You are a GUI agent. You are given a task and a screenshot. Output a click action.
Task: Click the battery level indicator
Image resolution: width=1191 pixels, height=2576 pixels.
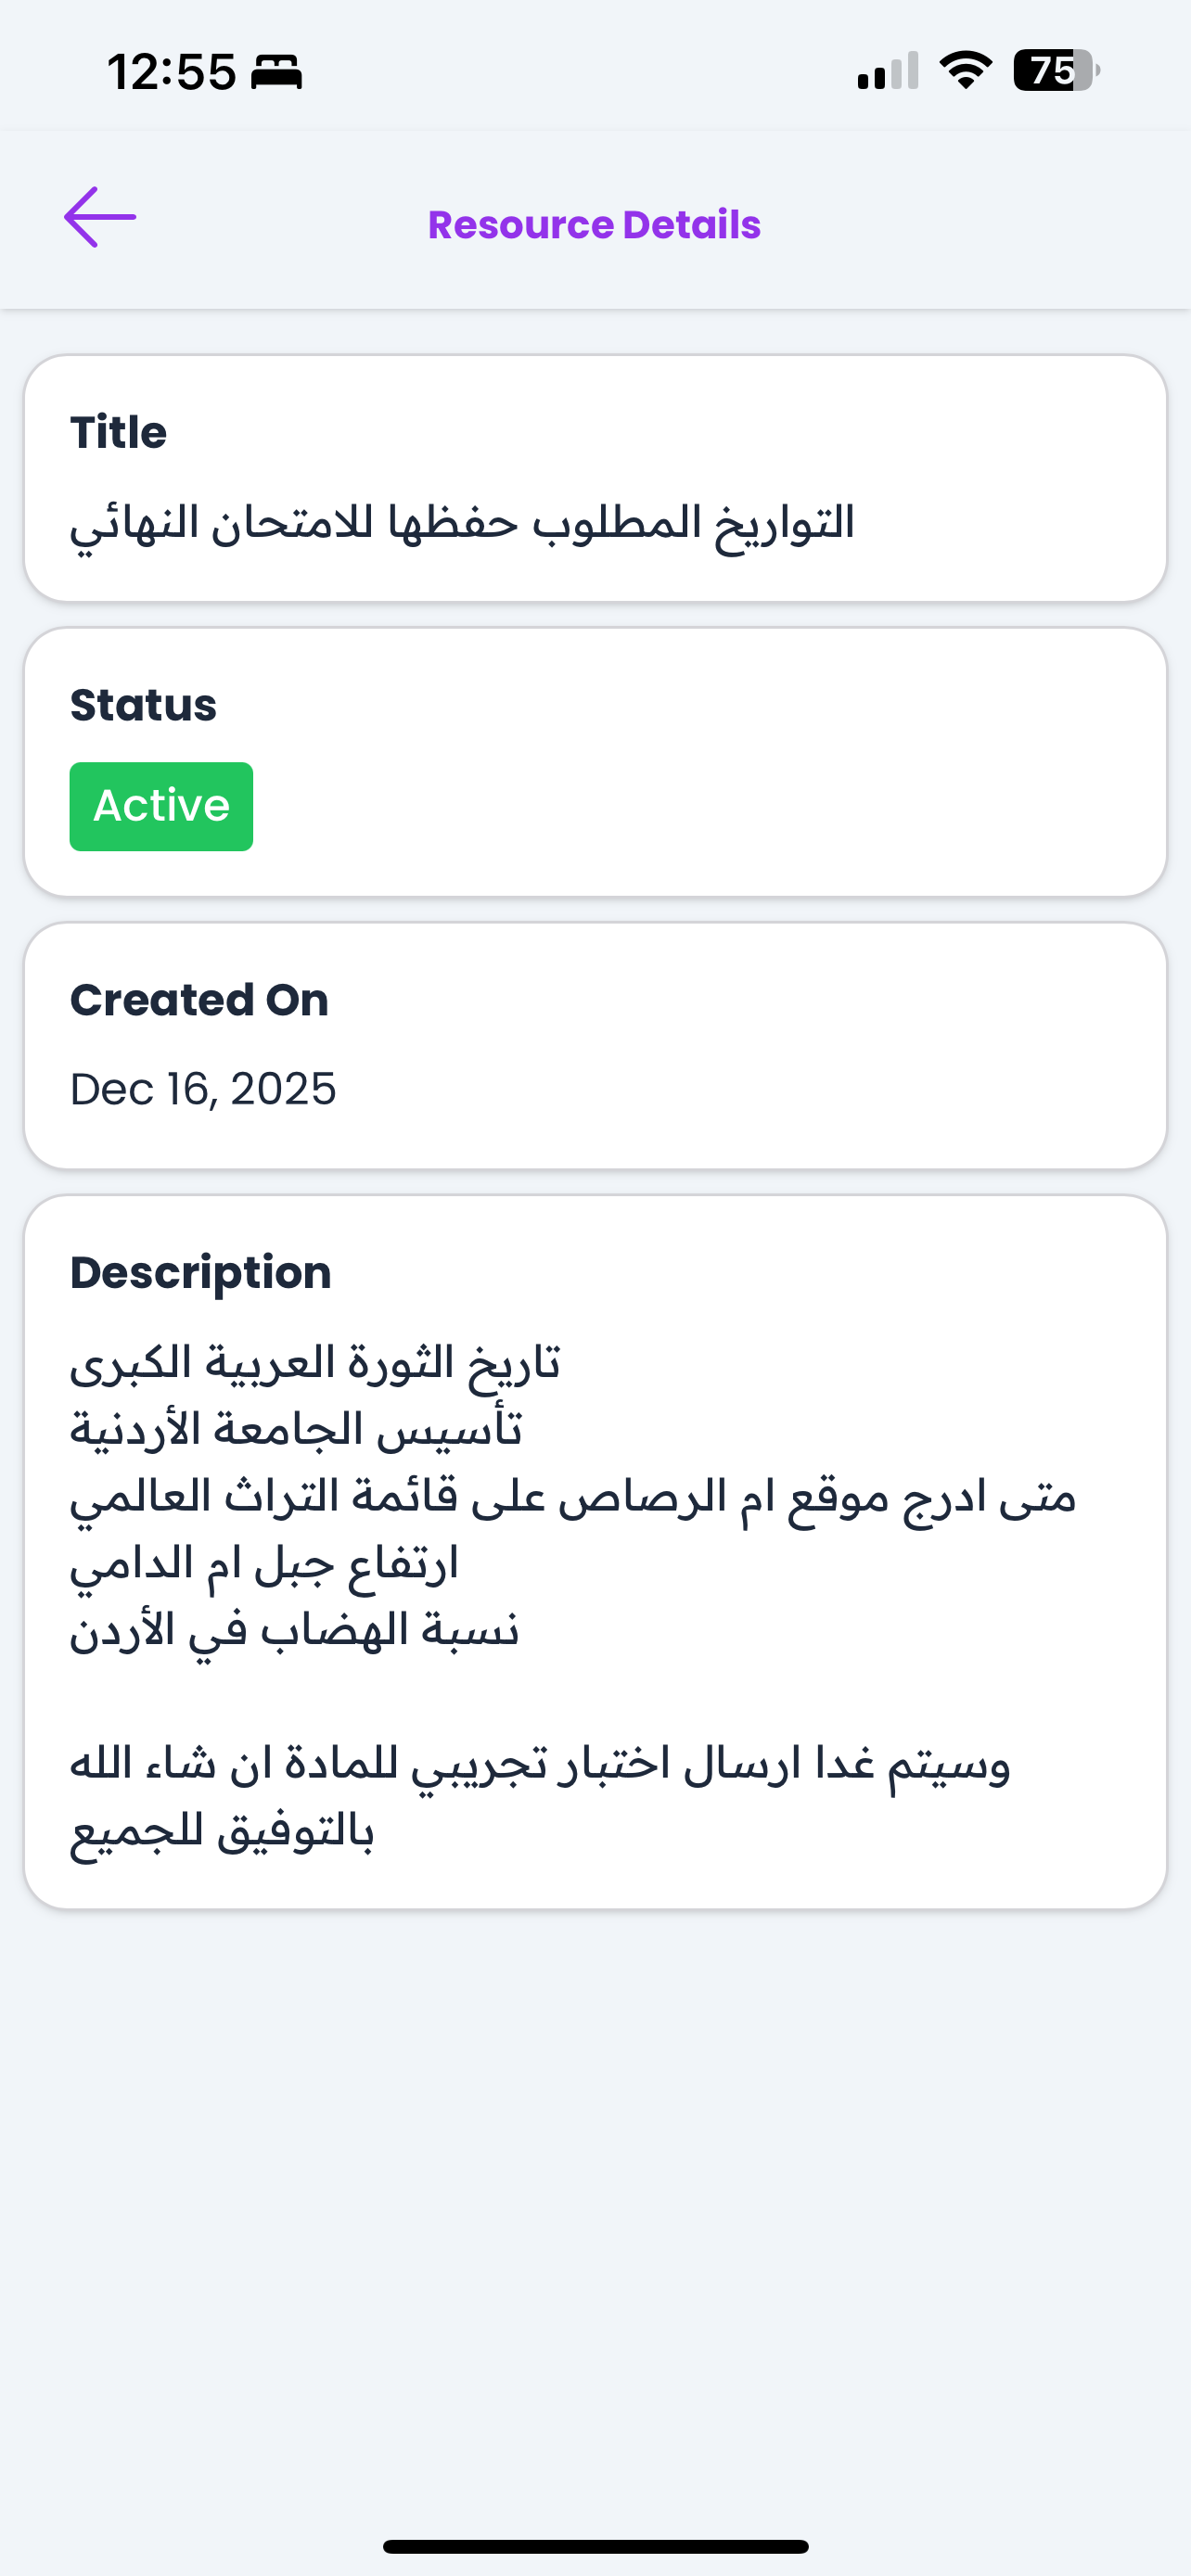pyautogui.click(x=1056, y=71)
